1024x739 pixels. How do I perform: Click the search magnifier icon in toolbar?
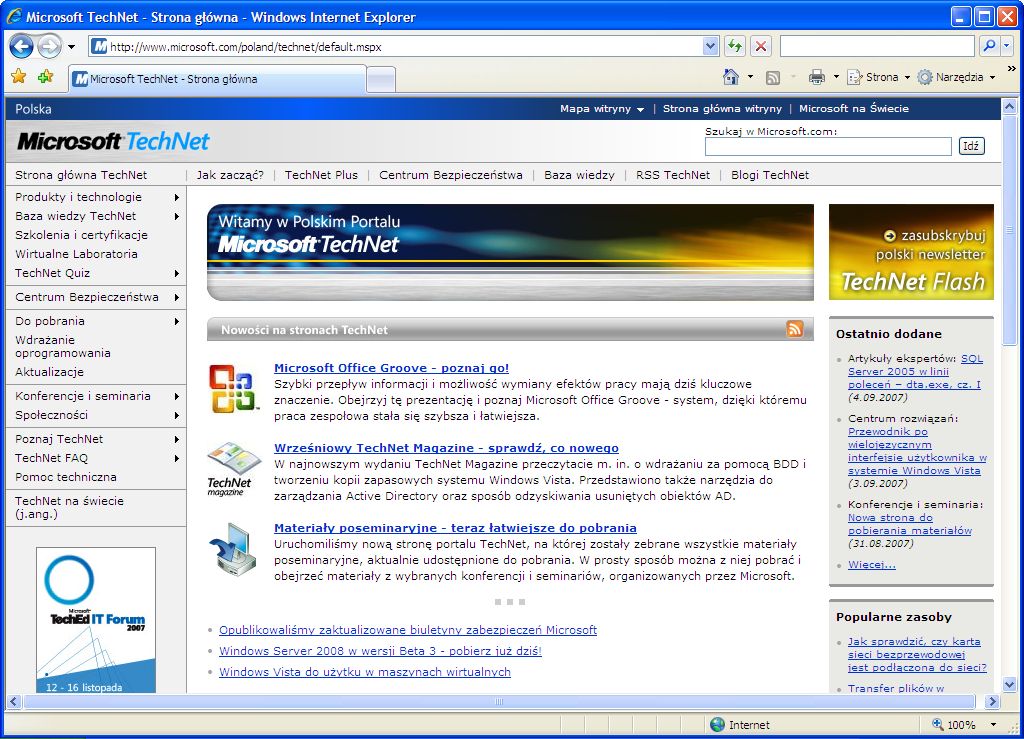click(989, 46)
